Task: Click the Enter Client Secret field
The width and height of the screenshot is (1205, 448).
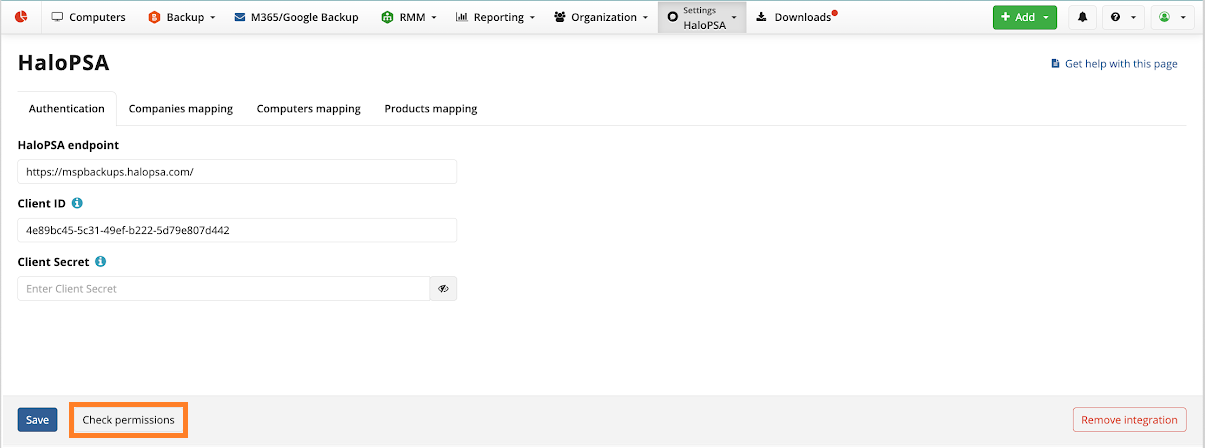Action: point(224,288)
